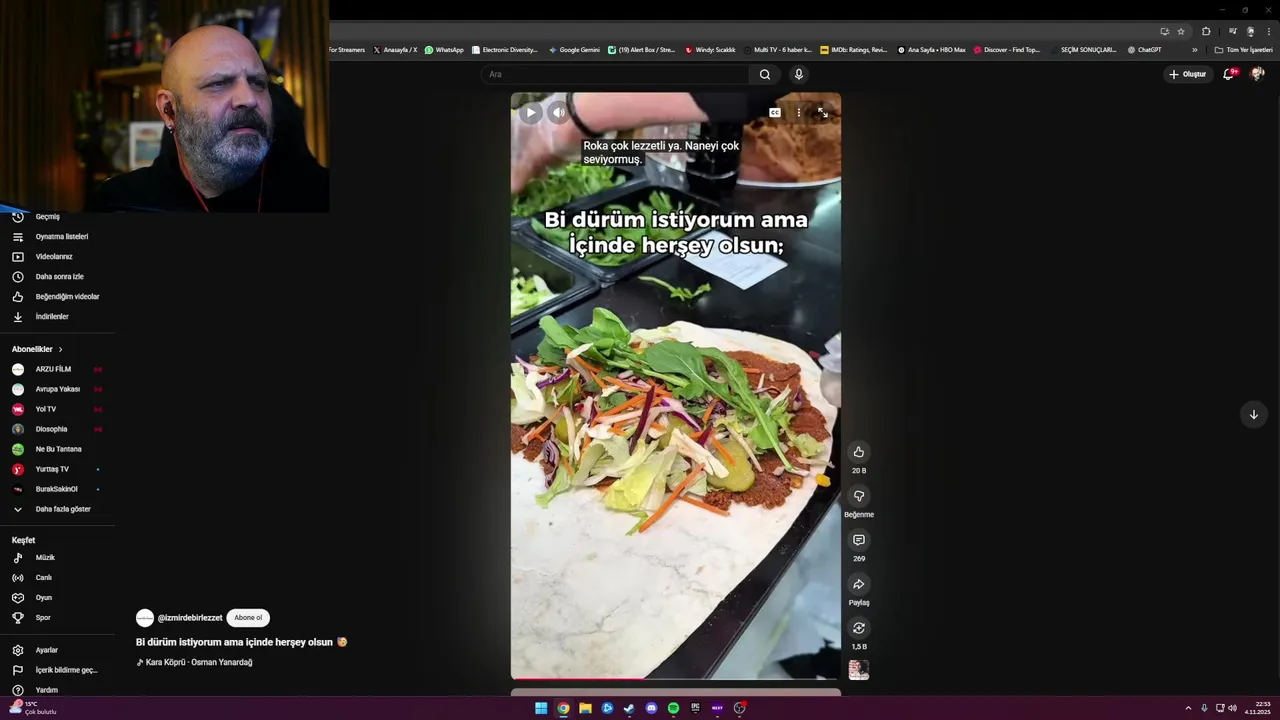This screenshot has height=720, width=1280.
Task: Open the Avrupa Yakası subscription
Action: 57,389
